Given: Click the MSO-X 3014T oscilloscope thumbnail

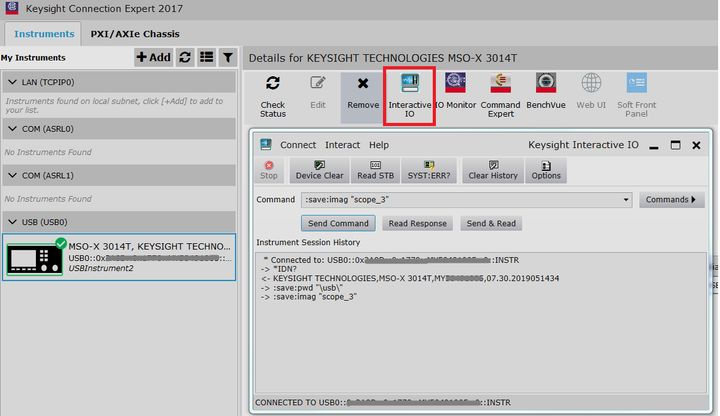Looking at the screenshot, I should tap(34, 259).
